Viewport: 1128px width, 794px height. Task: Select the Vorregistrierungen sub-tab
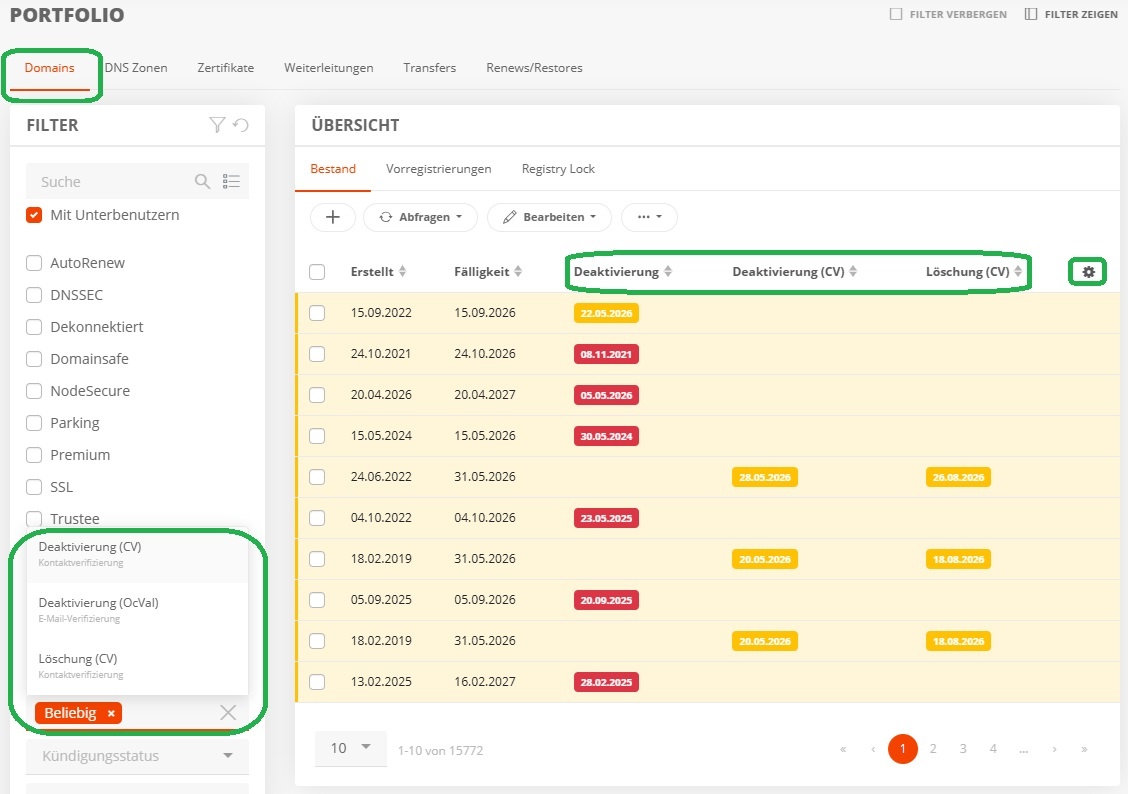(x=439, y=169)
